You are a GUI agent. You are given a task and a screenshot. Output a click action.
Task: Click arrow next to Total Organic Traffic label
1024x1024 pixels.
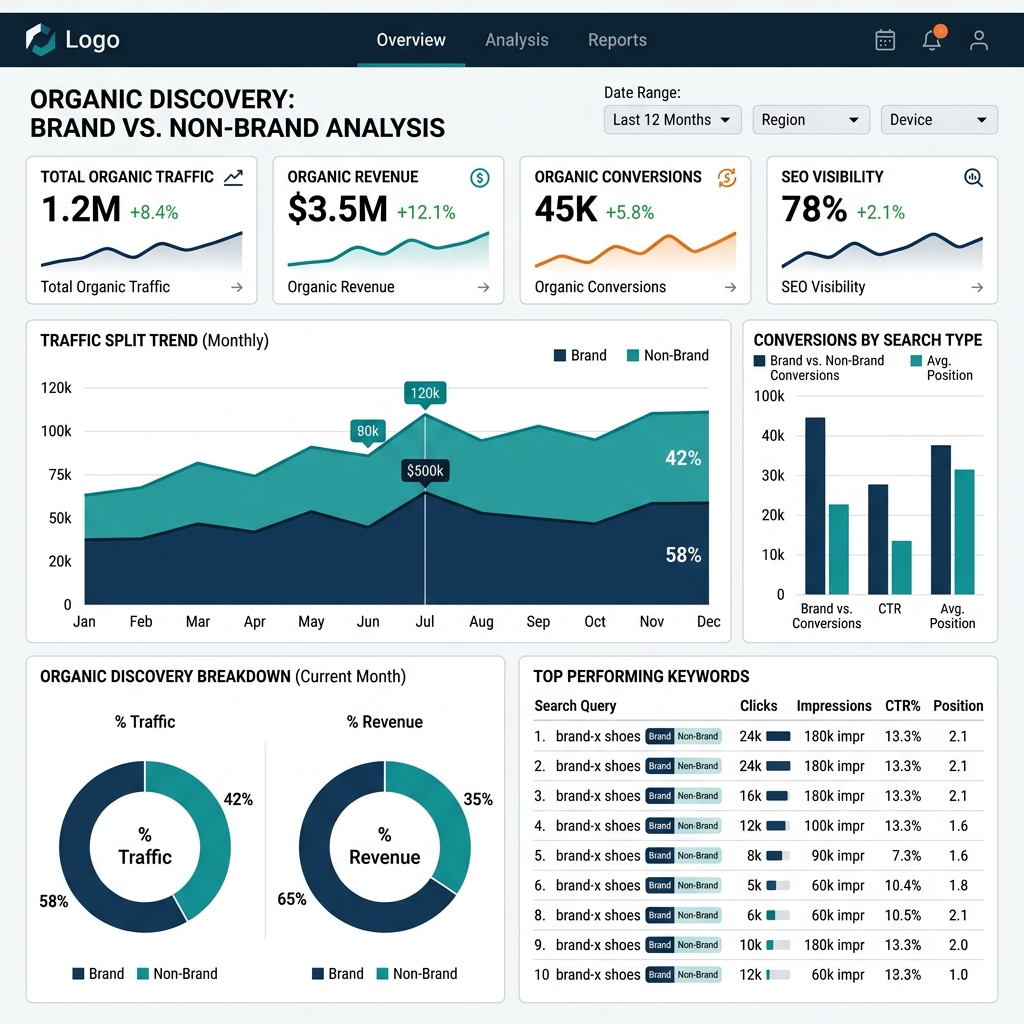click(237, 287)
